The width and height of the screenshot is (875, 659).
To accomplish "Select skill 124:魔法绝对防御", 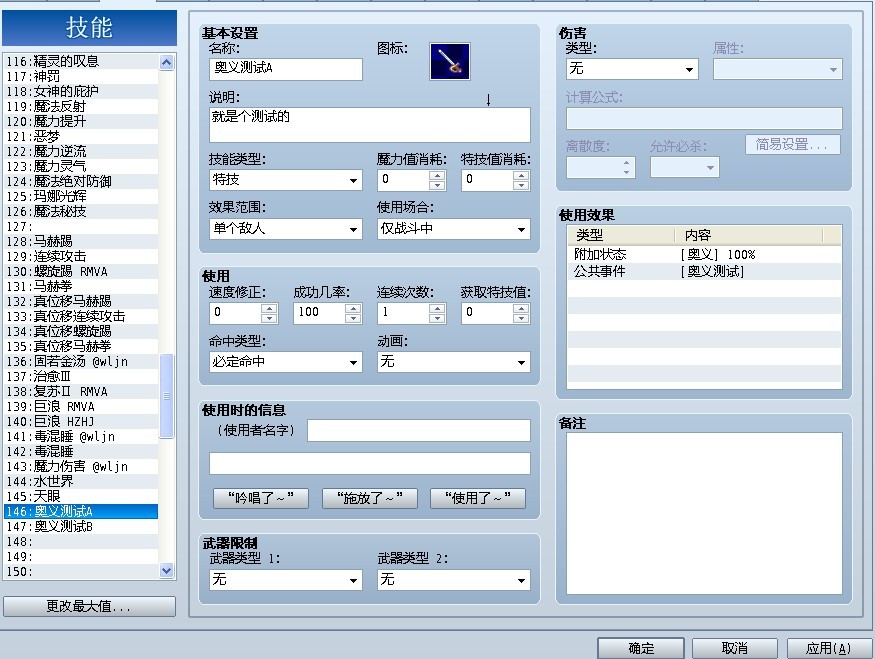I will pos(81,181).
